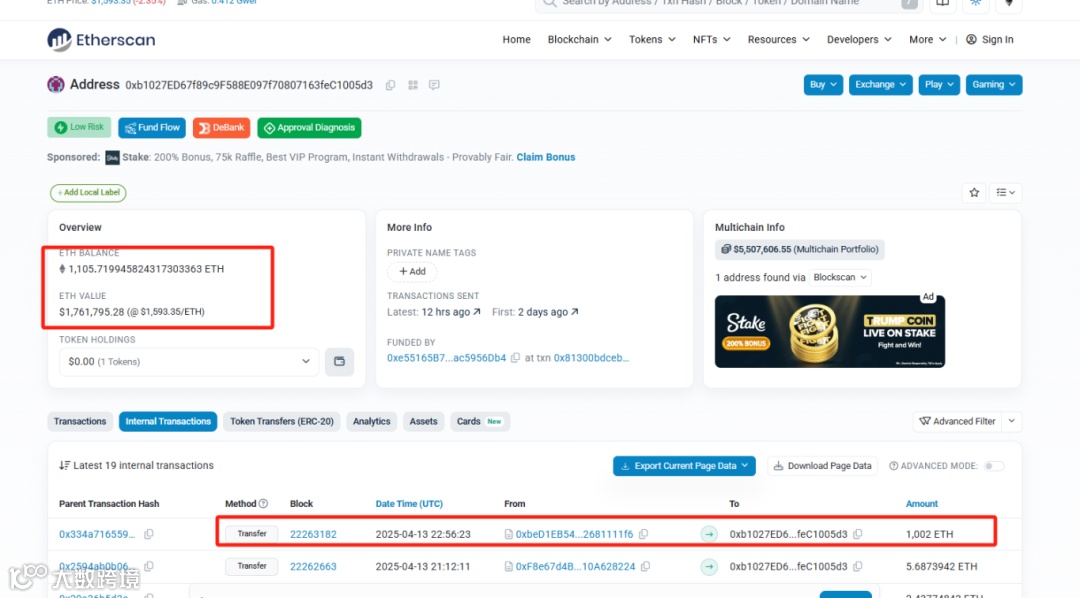Open the Buy dropdown button
Image resolution: width=1080 pixels, height=598 pixels.
[823, 85]
